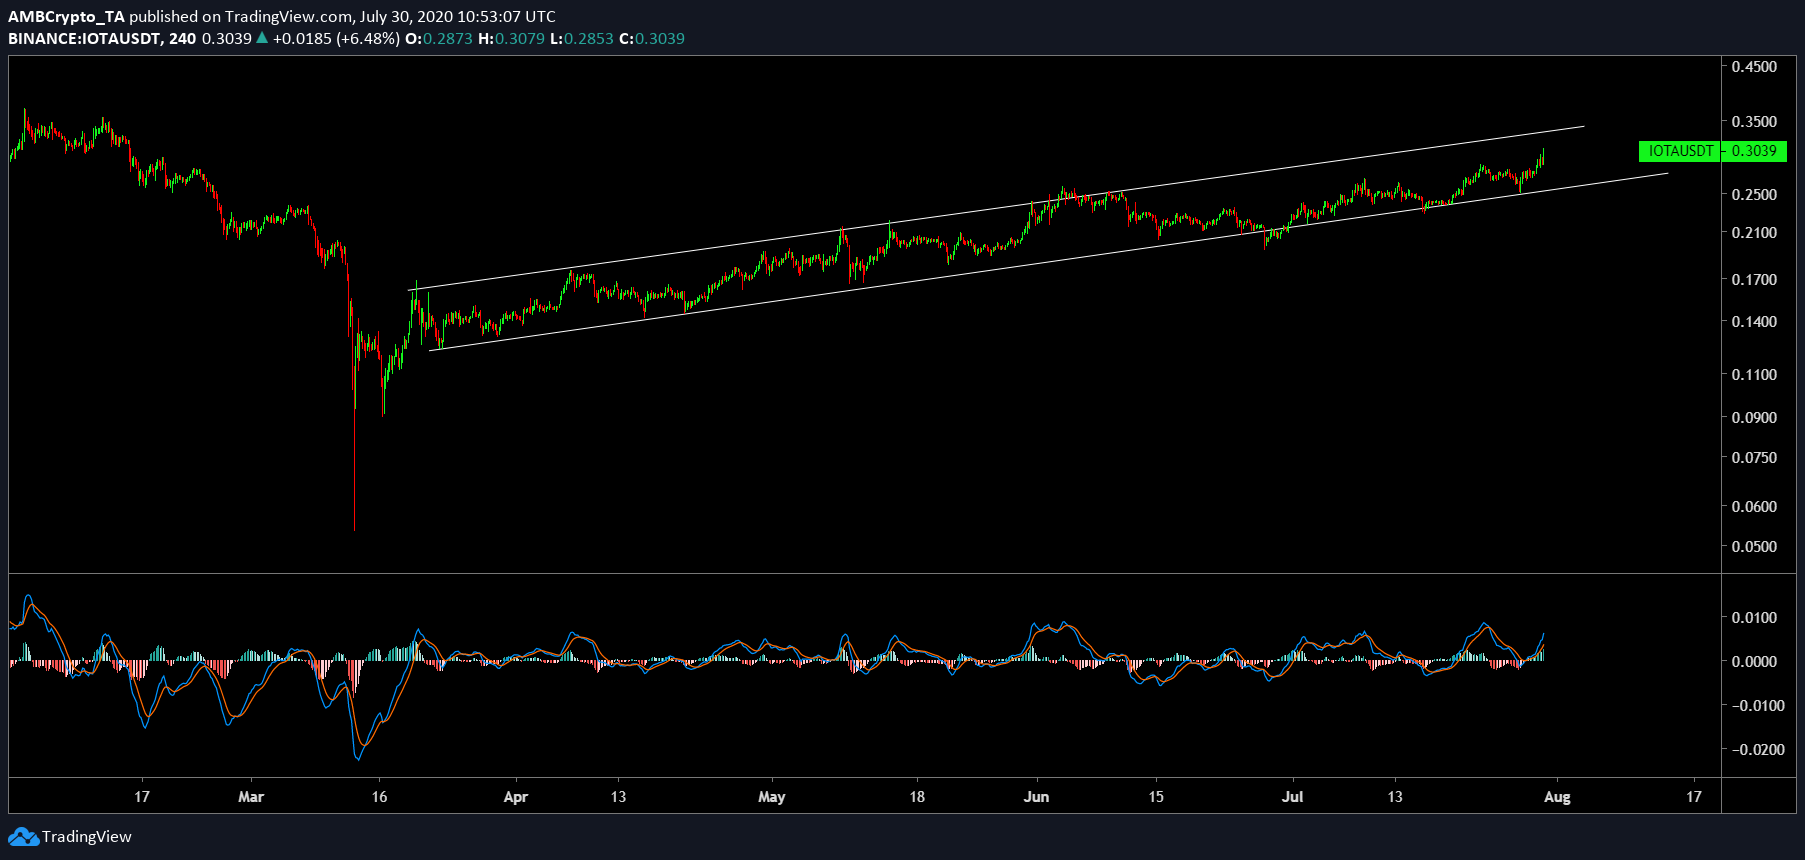Click the long red wick at March crash low
The width and height of the screenshot is (1805, 860).
tap(354, 470)
